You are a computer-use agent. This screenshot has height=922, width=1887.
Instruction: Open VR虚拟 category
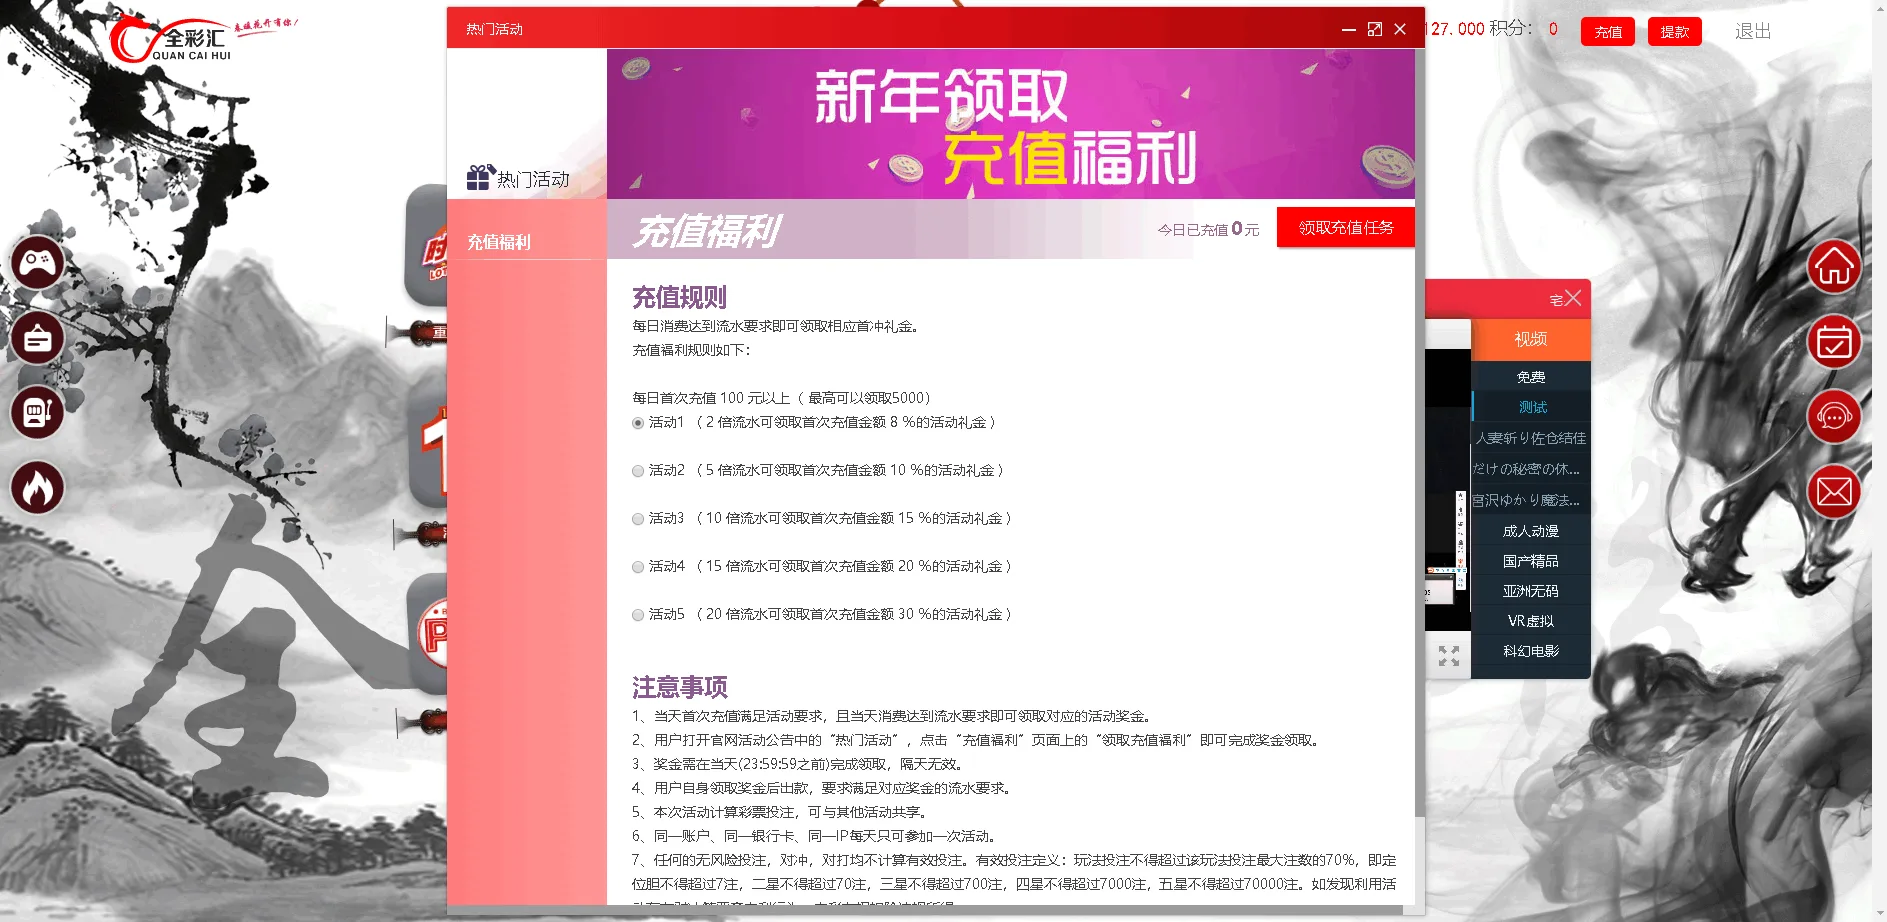coord(1531,621)
